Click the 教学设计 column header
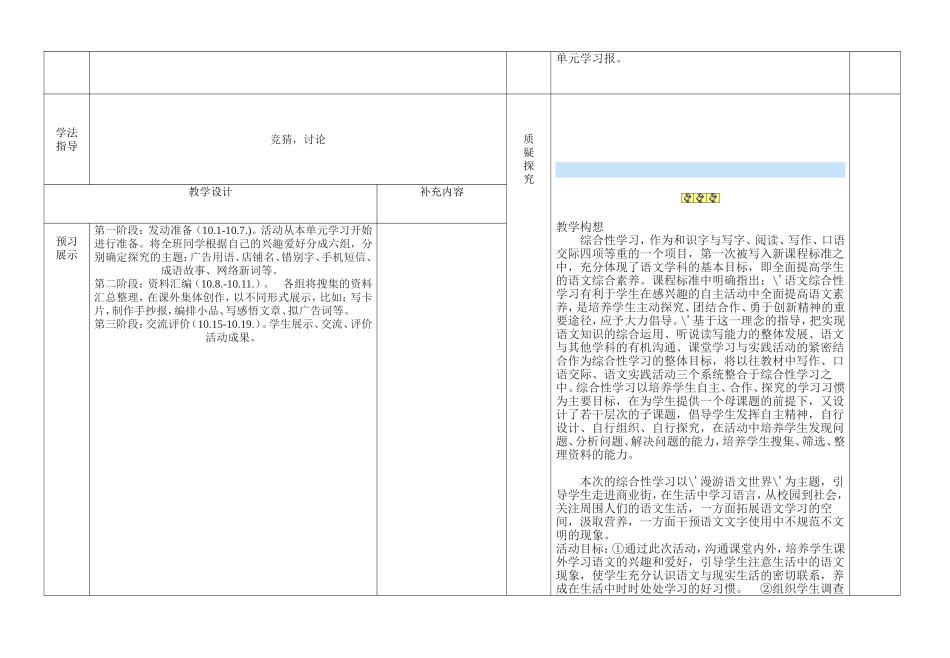 pos(210,192)
